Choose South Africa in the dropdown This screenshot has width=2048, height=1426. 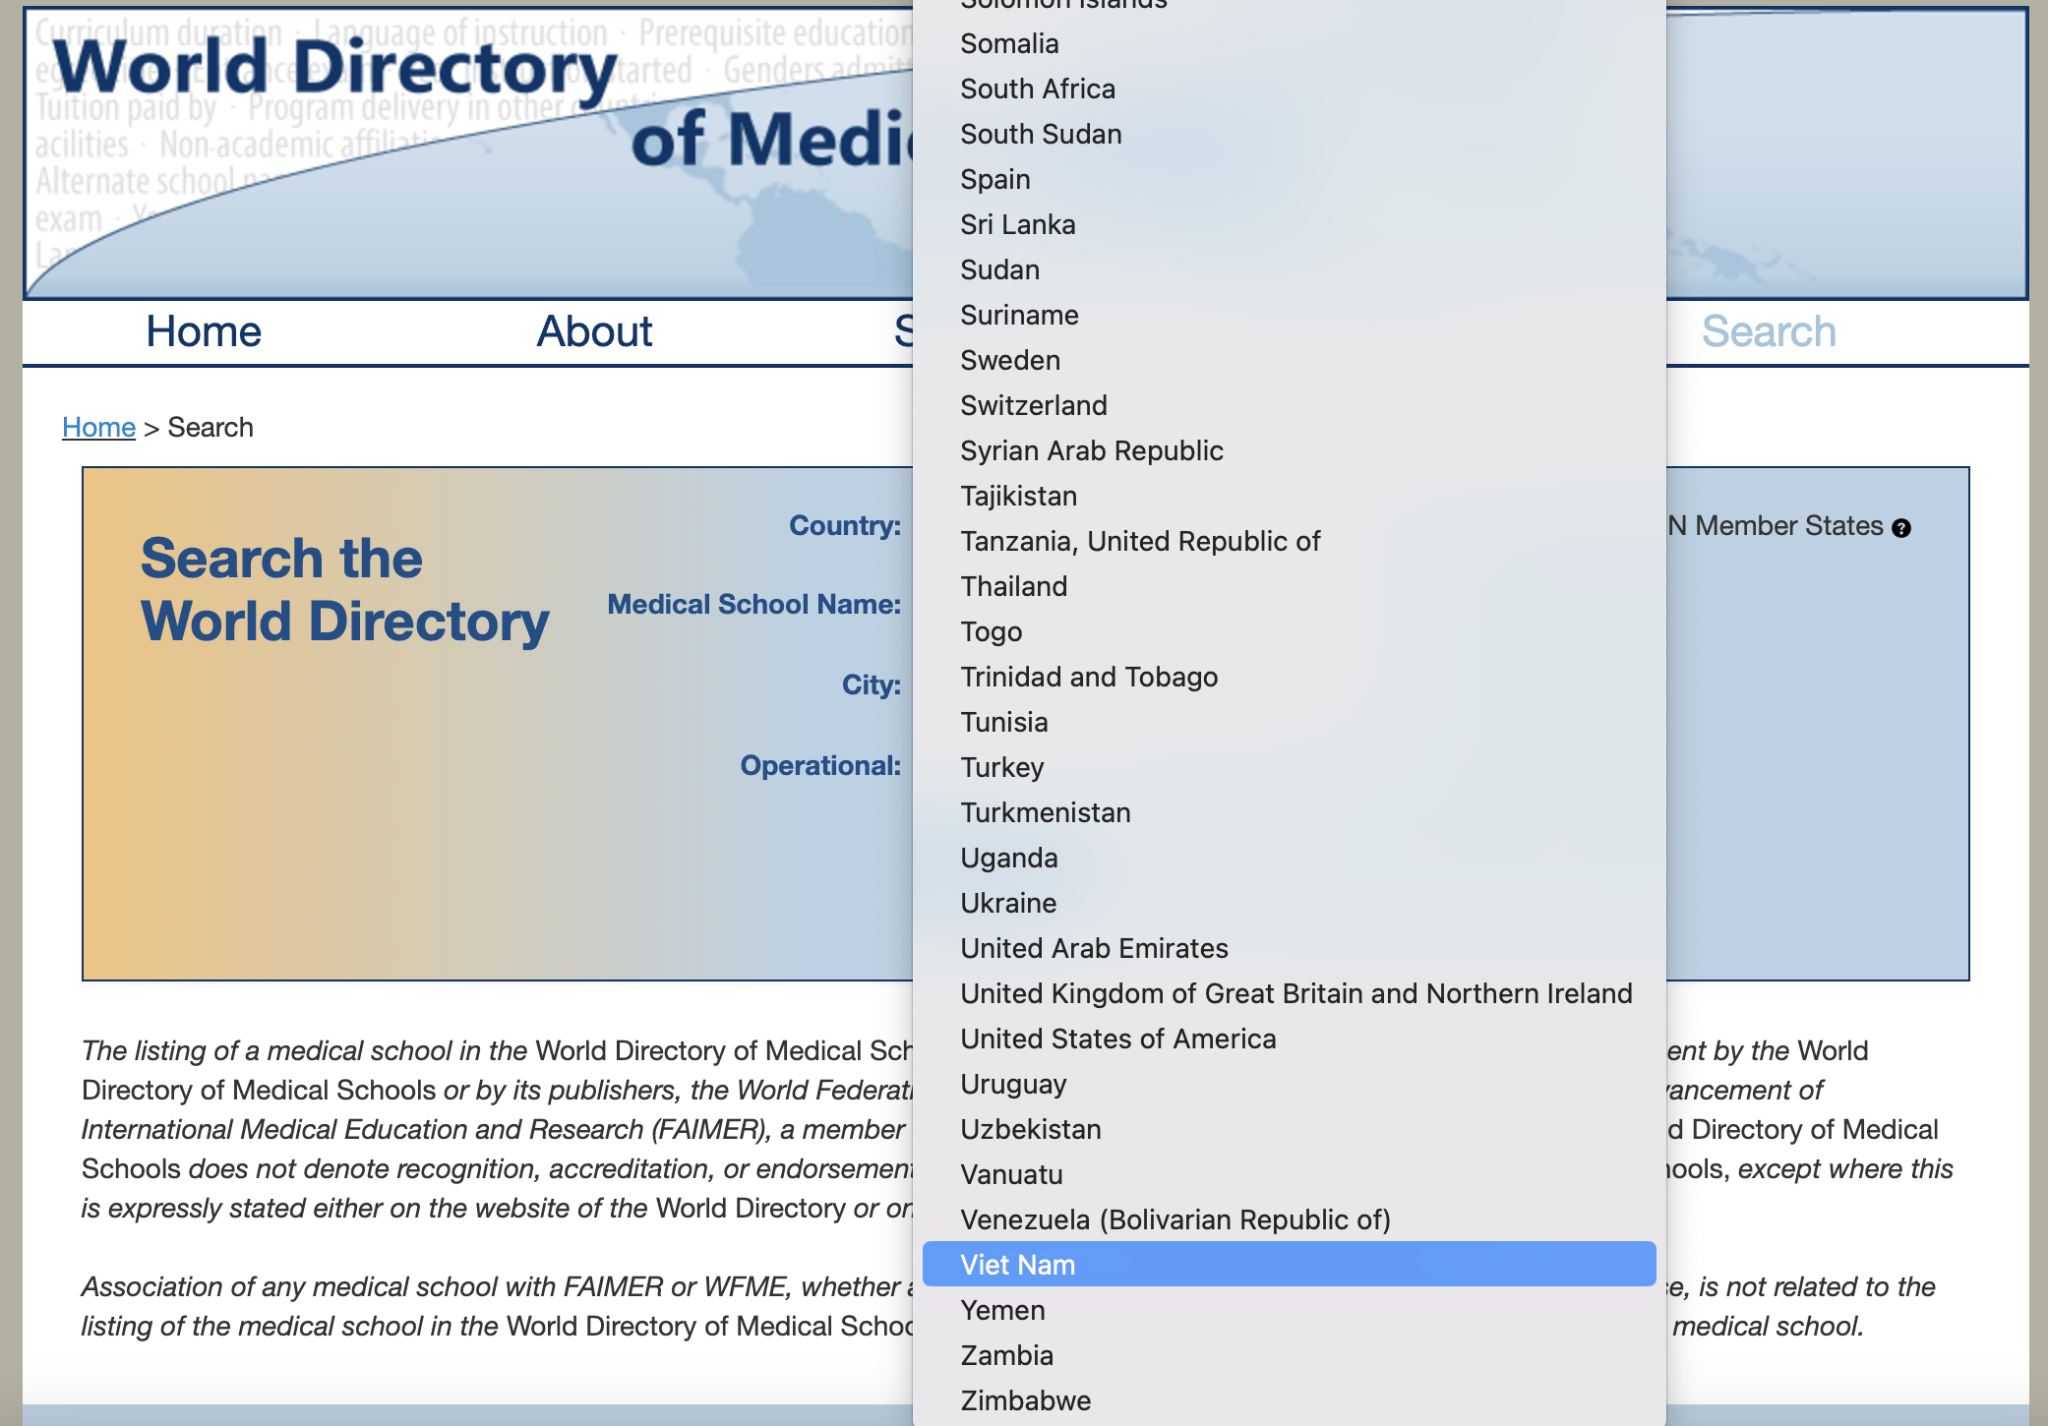1289,89
